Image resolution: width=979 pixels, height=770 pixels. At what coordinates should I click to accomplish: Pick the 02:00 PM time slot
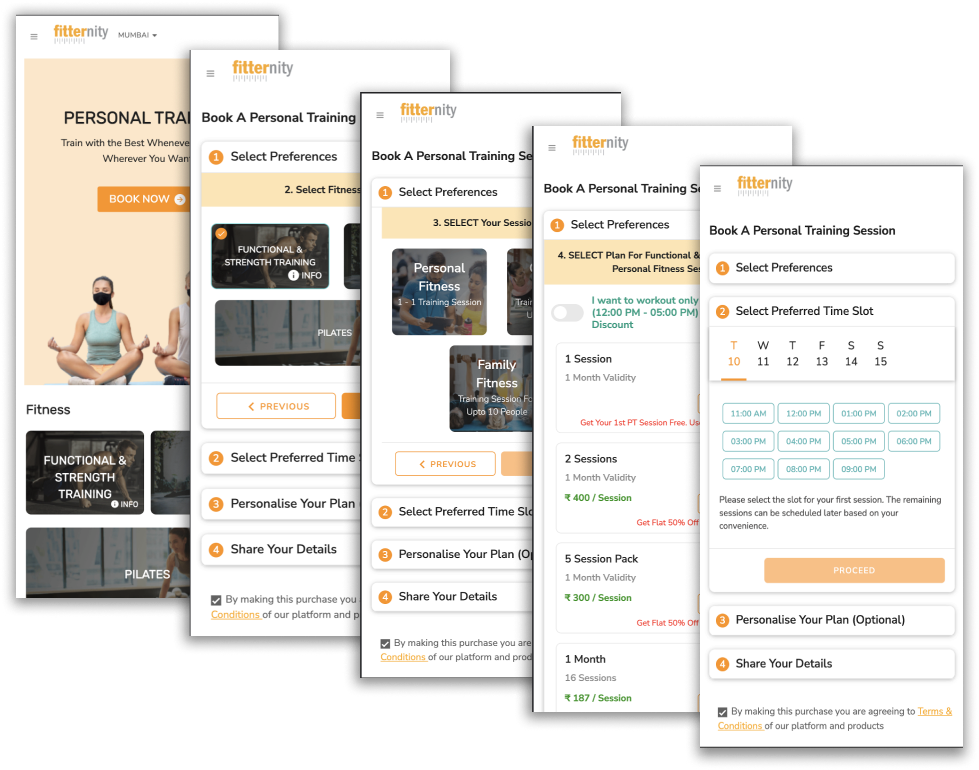pyautogui.click(x=914, y=413)
